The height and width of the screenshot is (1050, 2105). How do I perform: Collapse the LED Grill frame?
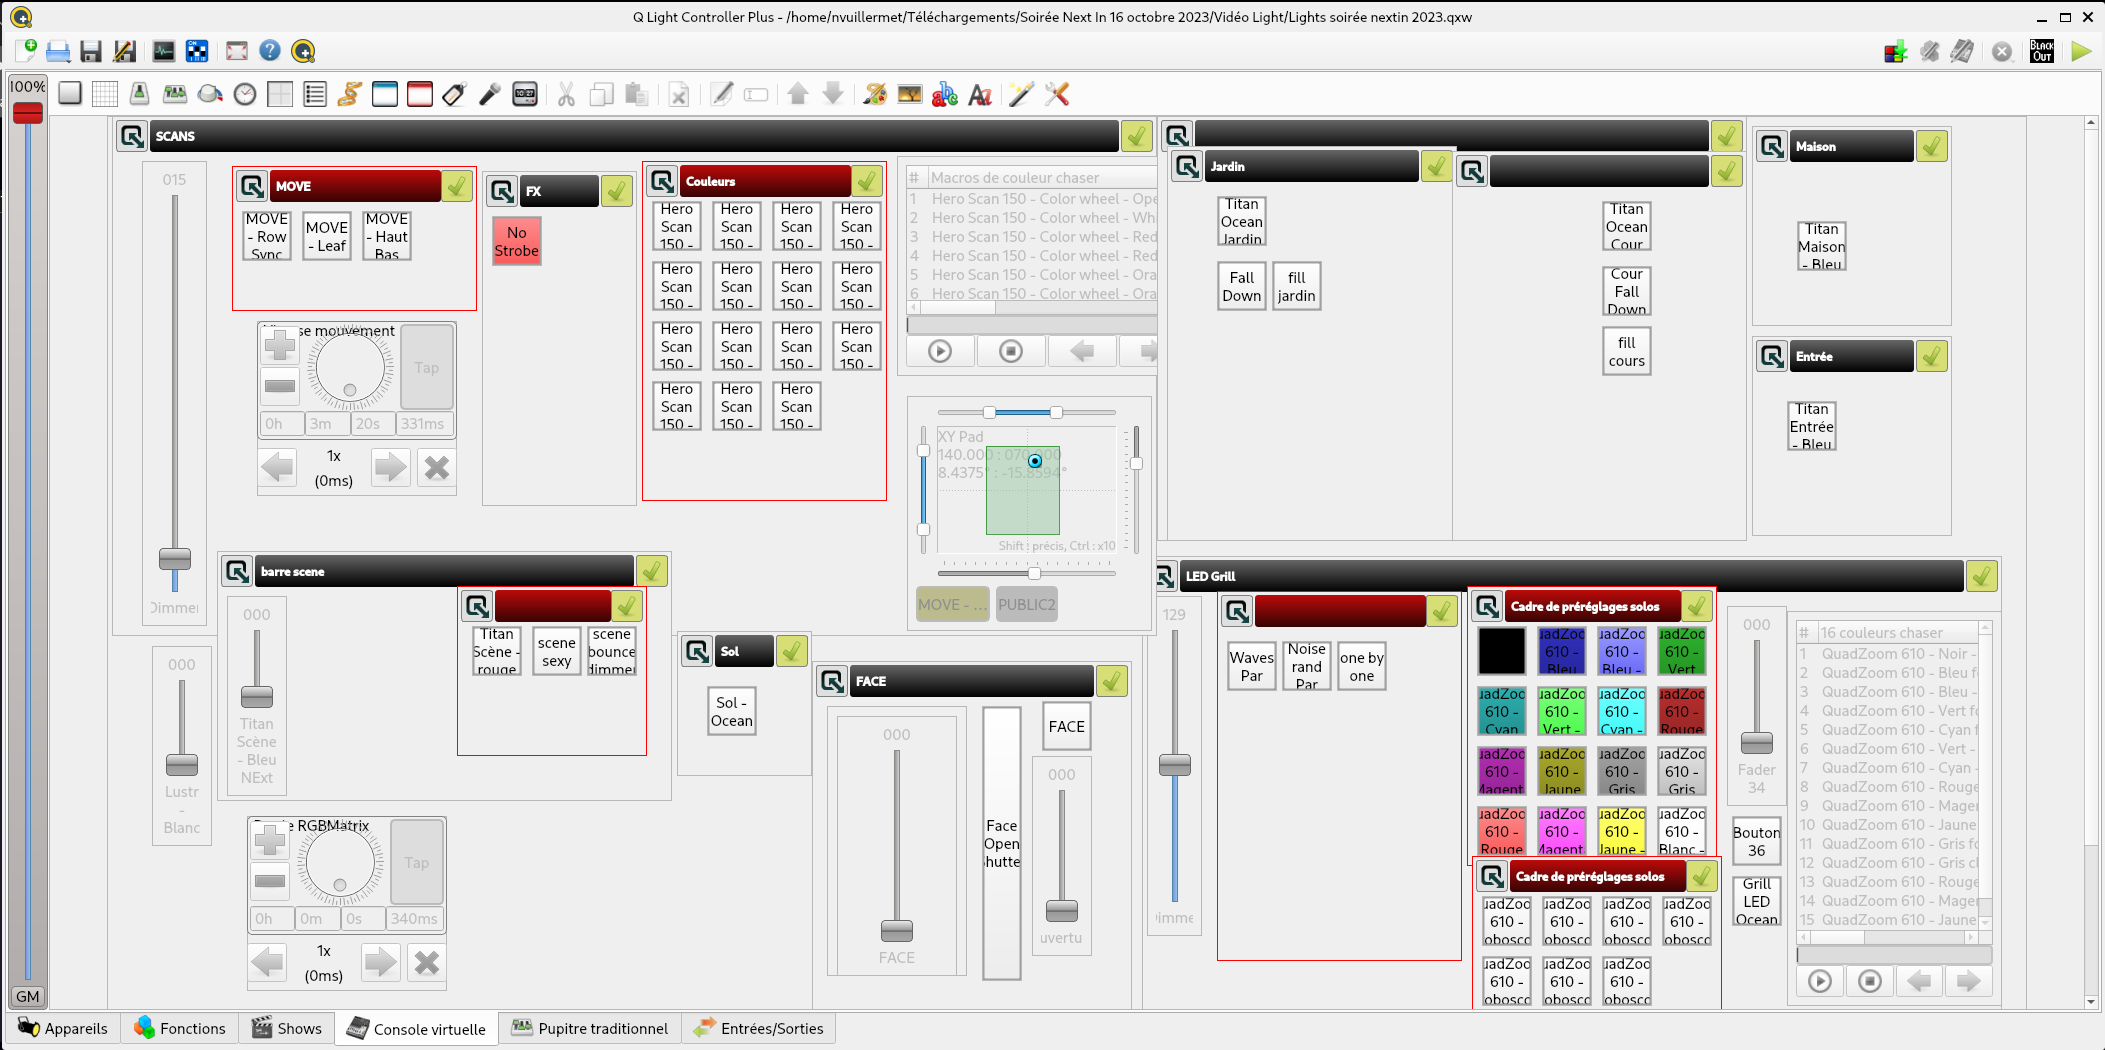[1165, 576]
